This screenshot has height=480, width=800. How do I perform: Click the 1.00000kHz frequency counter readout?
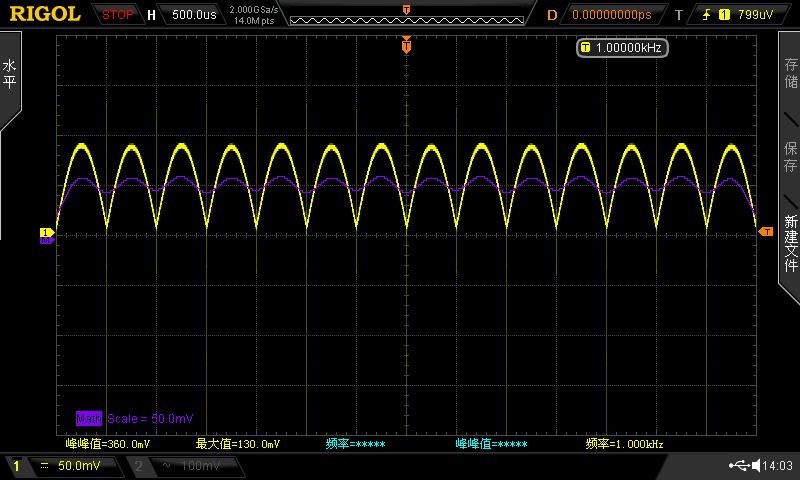click(x=622, y=48)
